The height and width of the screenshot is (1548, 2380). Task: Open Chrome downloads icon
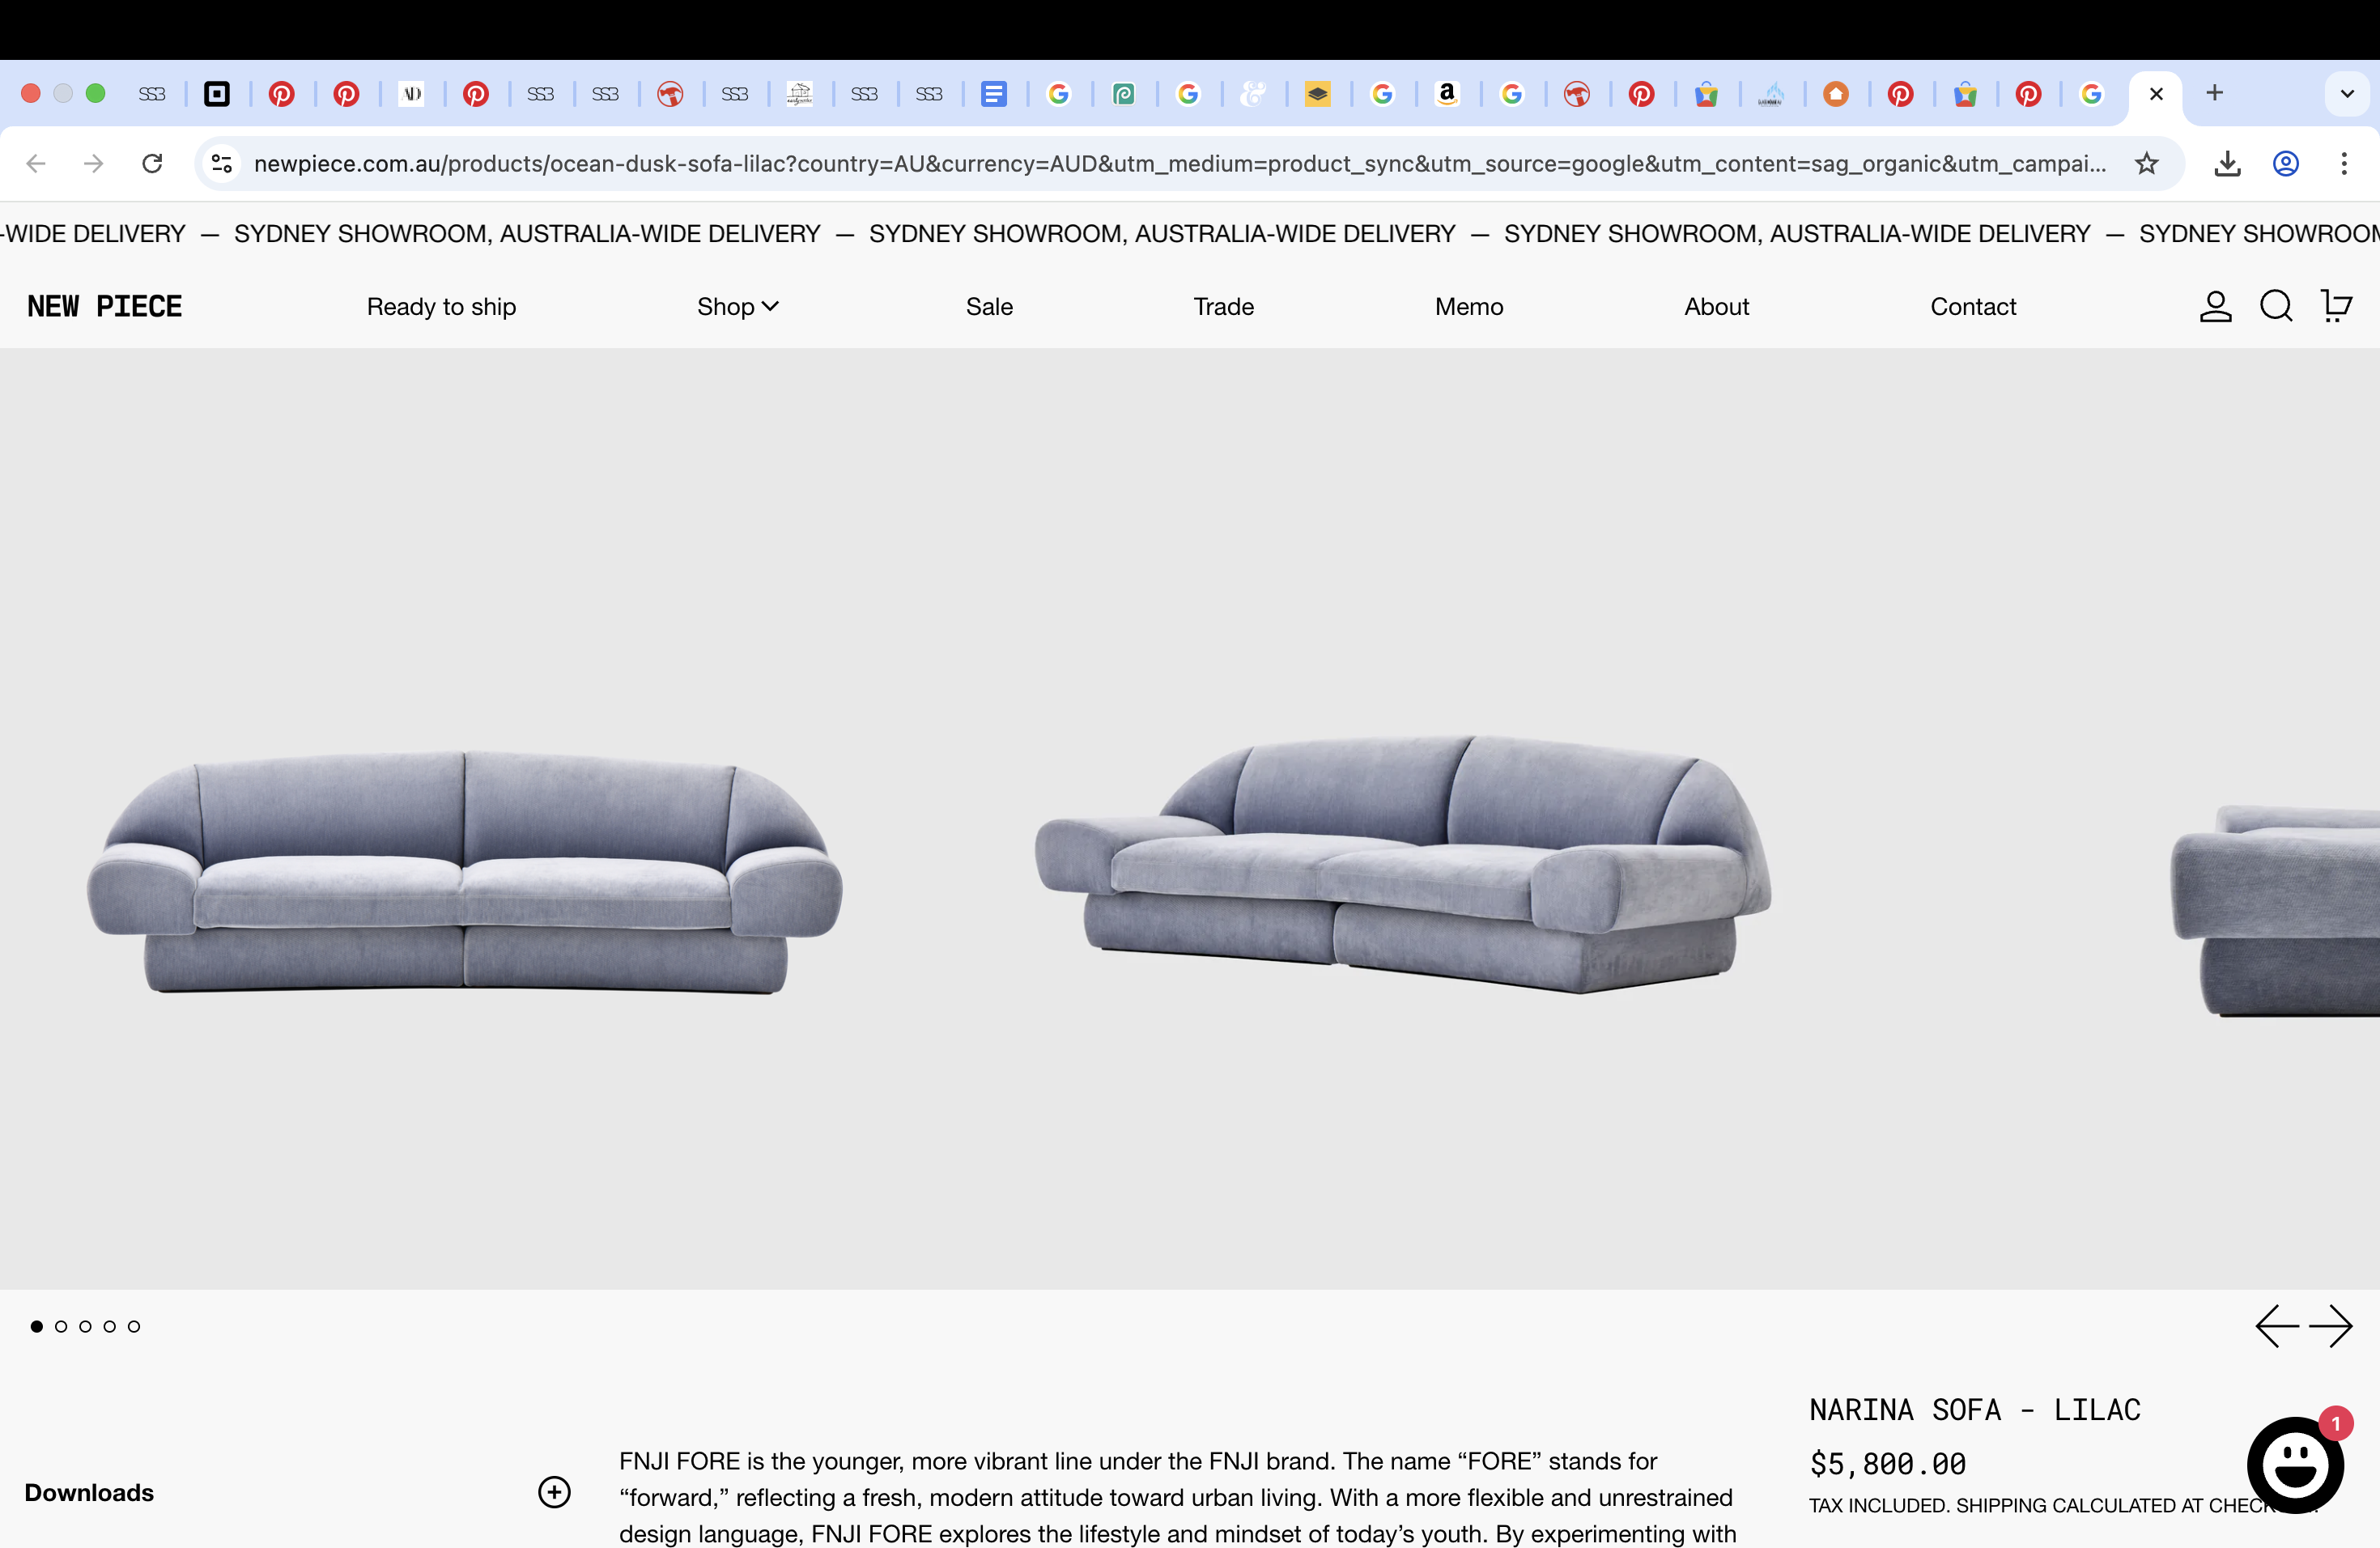tap(2227, 163)
